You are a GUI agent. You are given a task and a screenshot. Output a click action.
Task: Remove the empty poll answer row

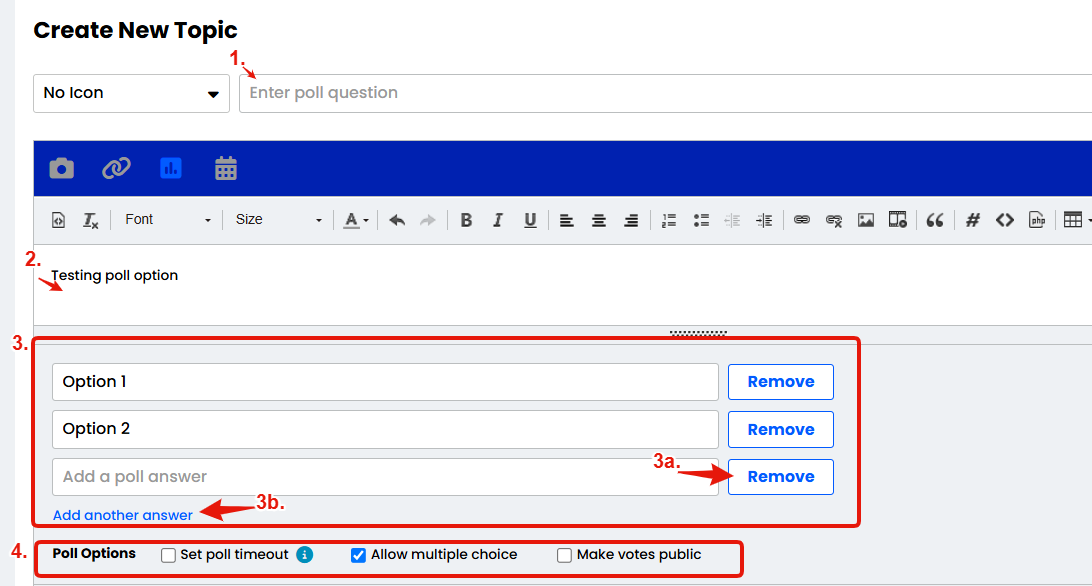pos(781,477)
